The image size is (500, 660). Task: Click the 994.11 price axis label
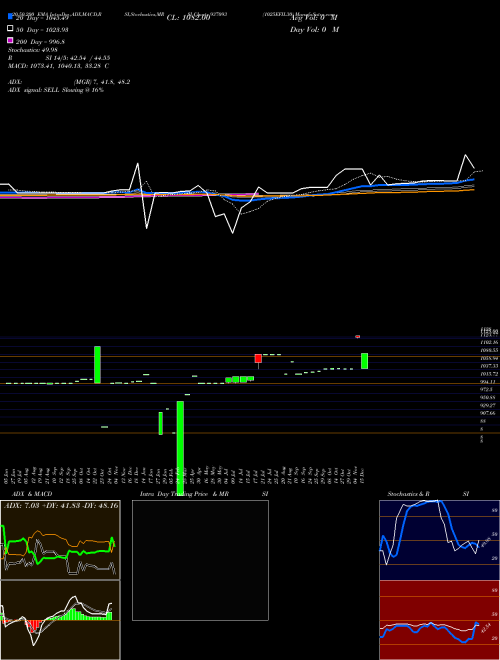click(489, 382)
